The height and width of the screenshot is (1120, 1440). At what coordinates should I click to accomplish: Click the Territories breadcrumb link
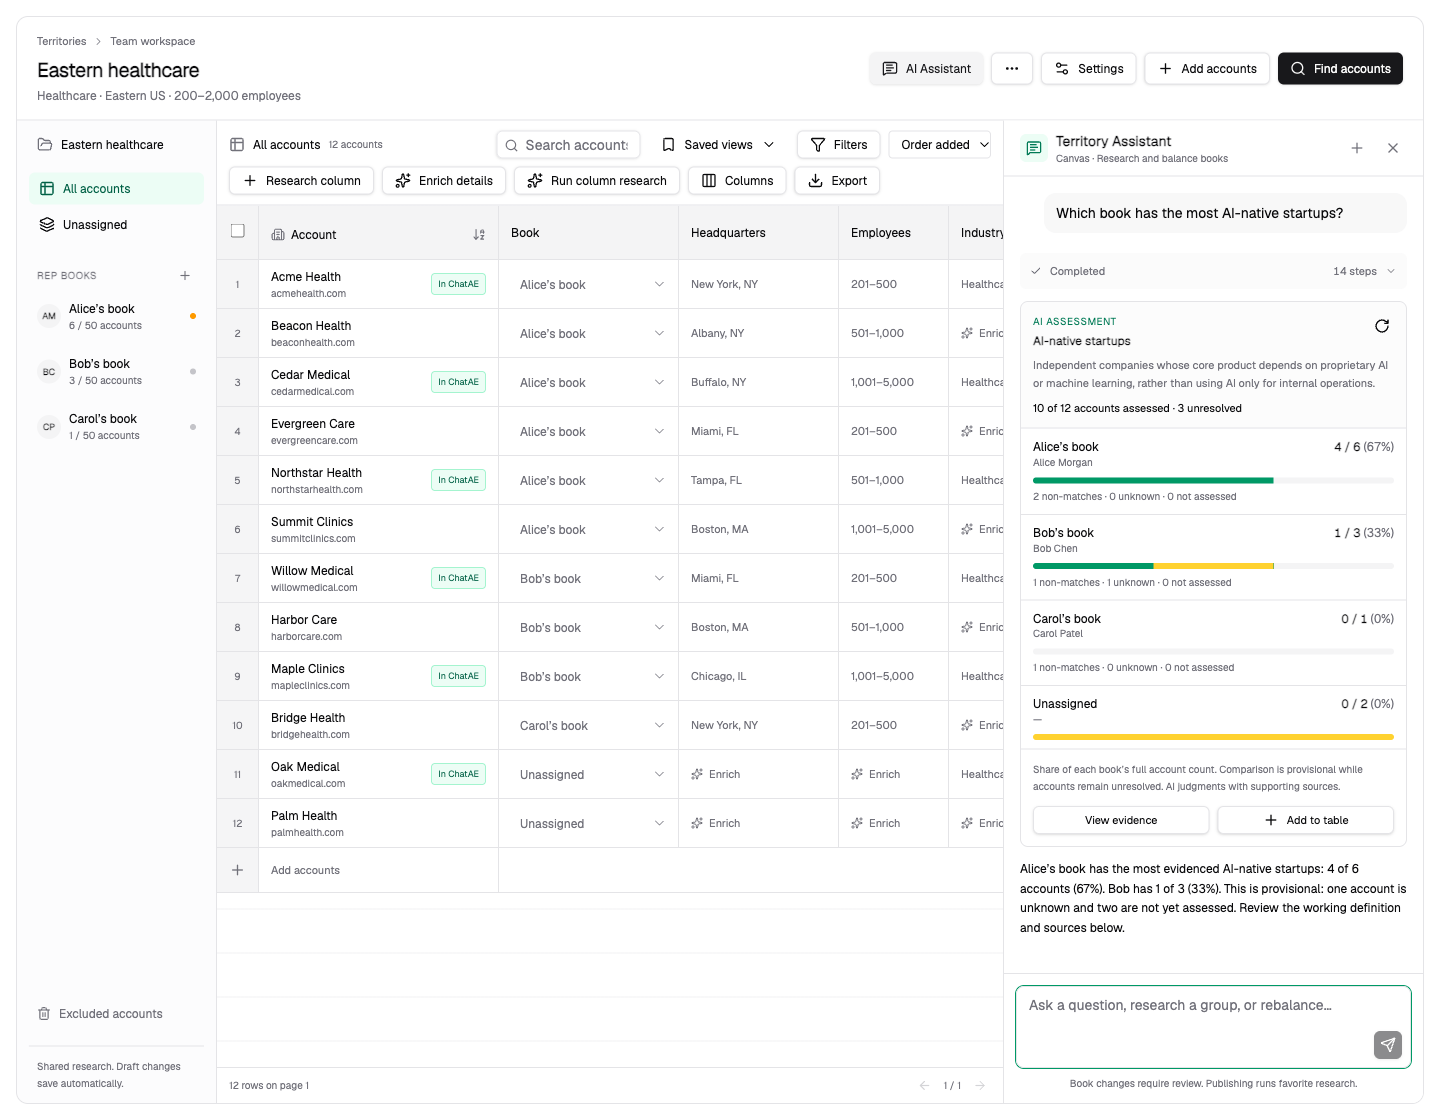[x=62, y=41]
